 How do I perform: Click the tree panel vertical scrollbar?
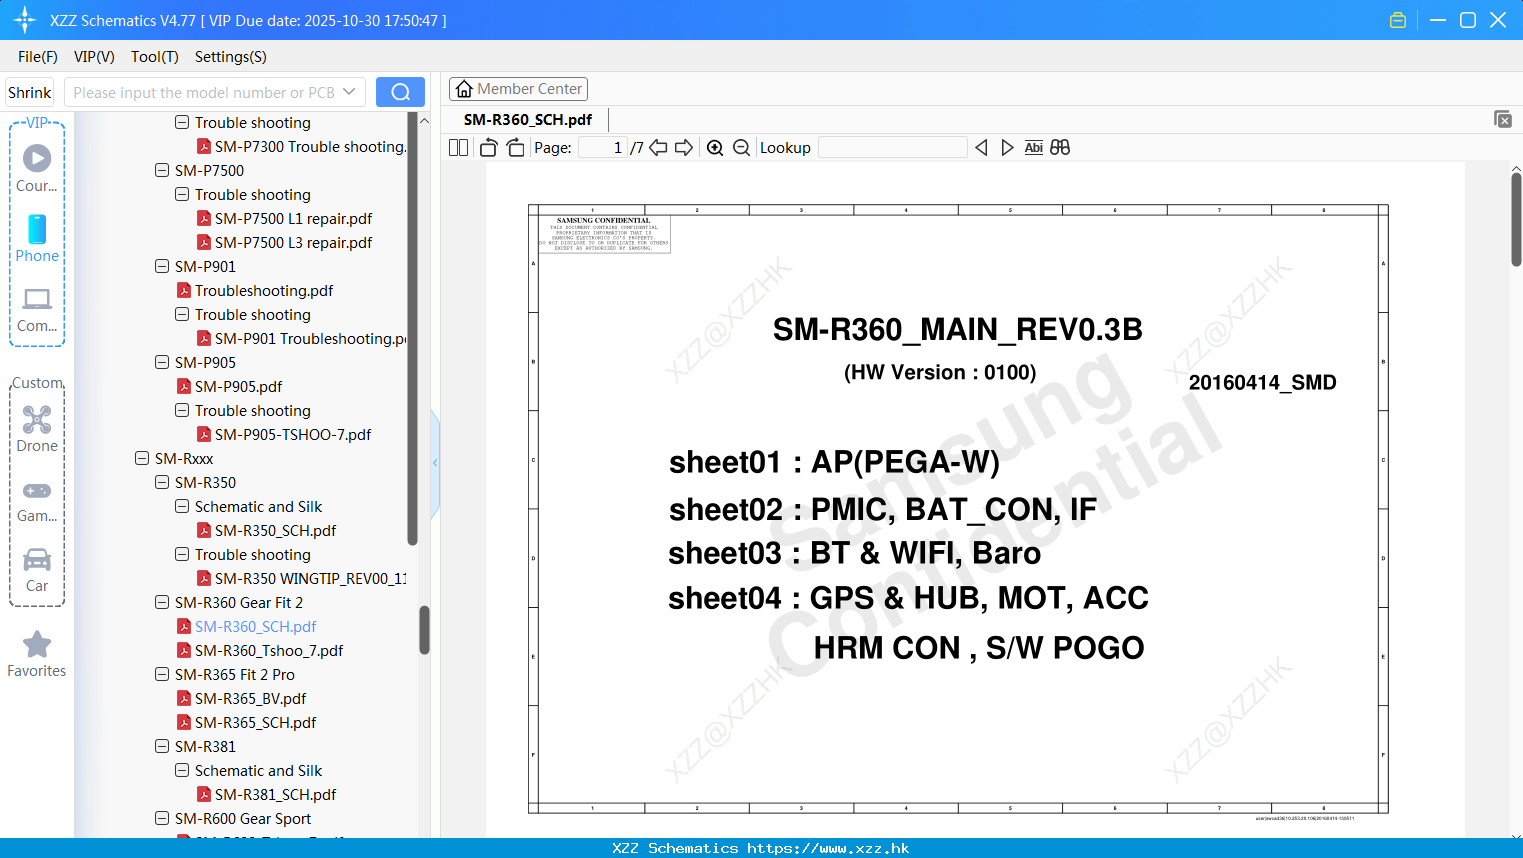click(x=424, y=630)
